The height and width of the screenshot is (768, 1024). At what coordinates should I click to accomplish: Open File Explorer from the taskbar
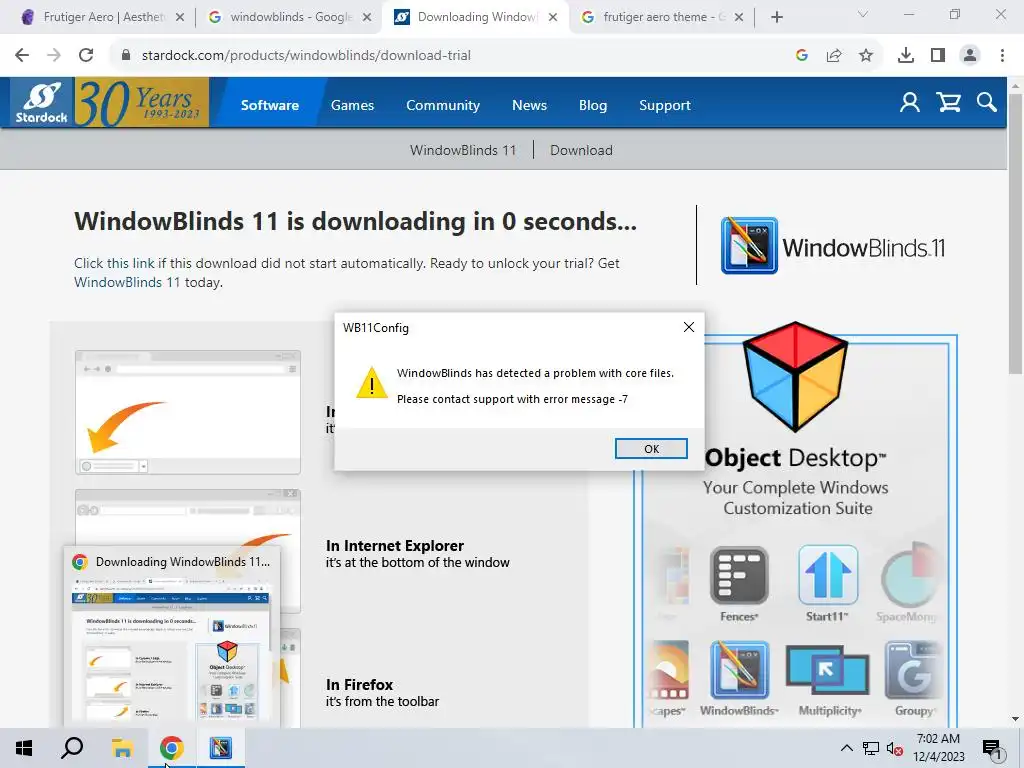tap(122, 748)
